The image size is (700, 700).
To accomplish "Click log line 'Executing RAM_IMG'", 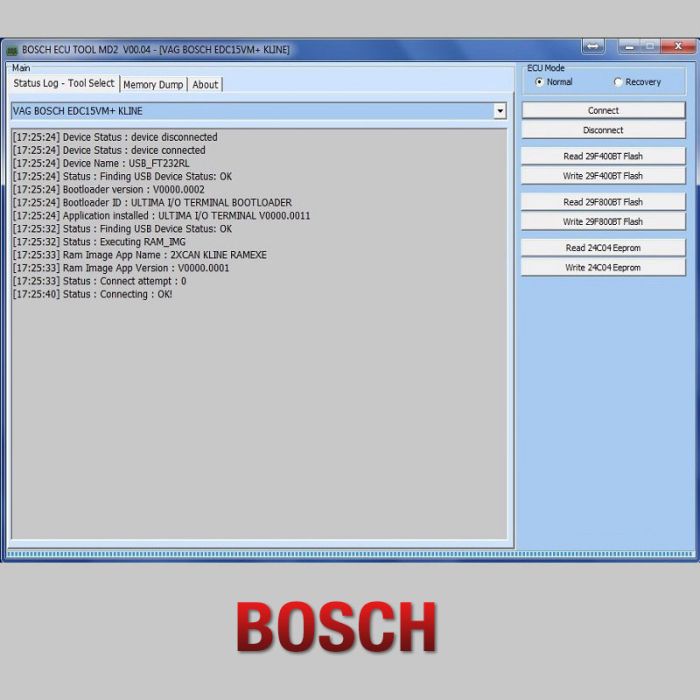I will (x=99, y=242).
